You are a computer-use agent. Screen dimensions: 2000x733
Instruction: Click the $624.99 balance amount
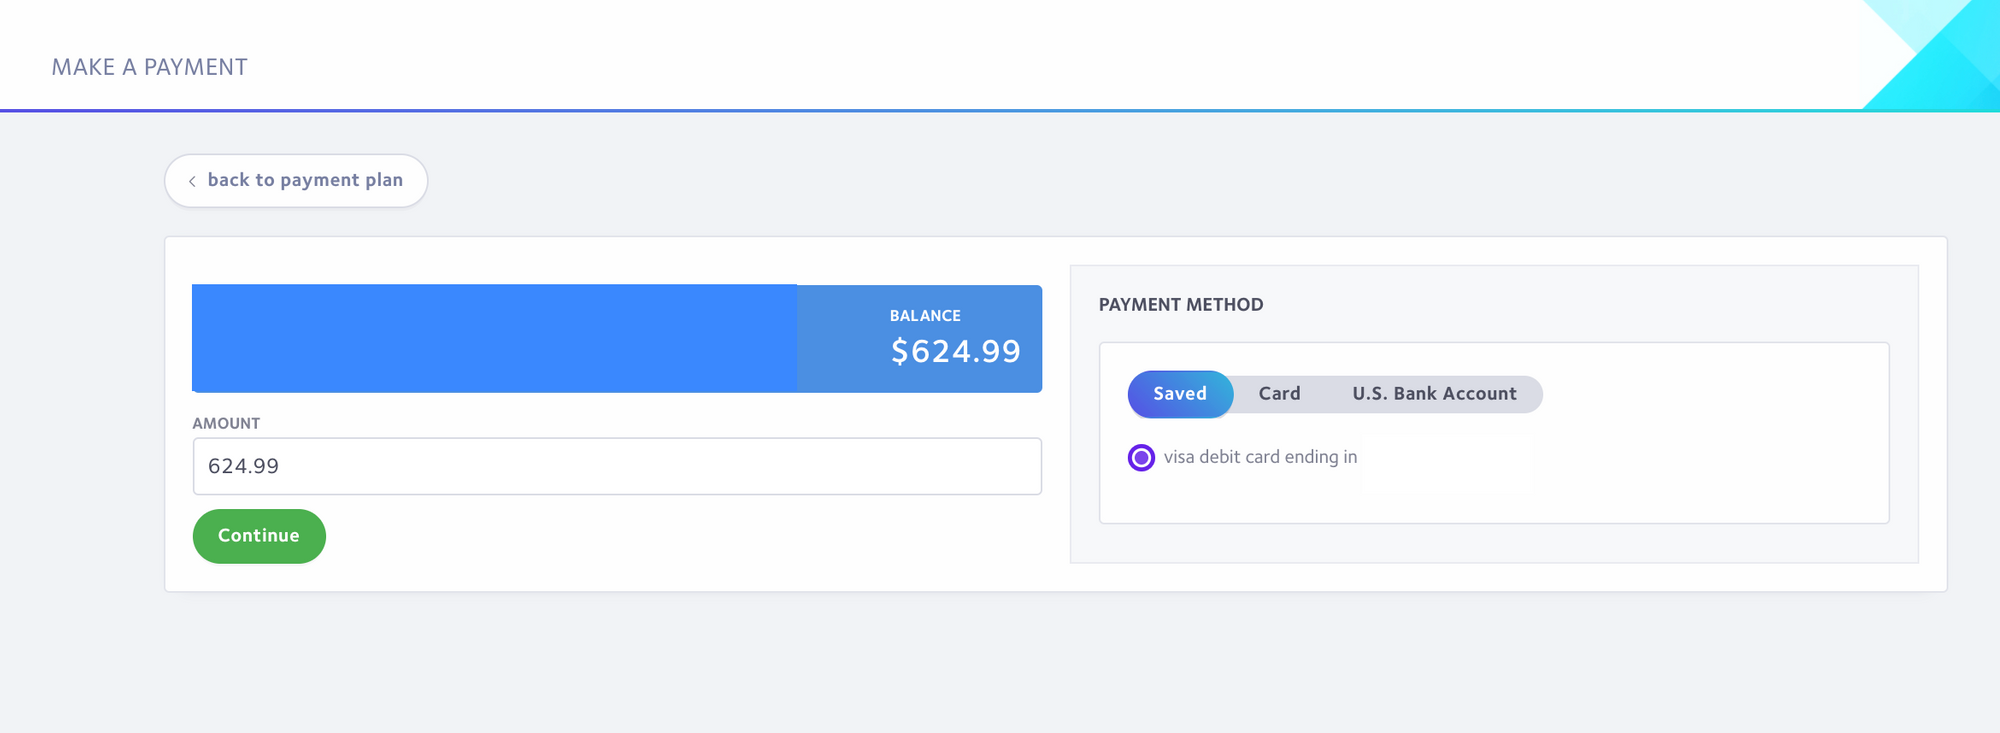pos(956,351)
